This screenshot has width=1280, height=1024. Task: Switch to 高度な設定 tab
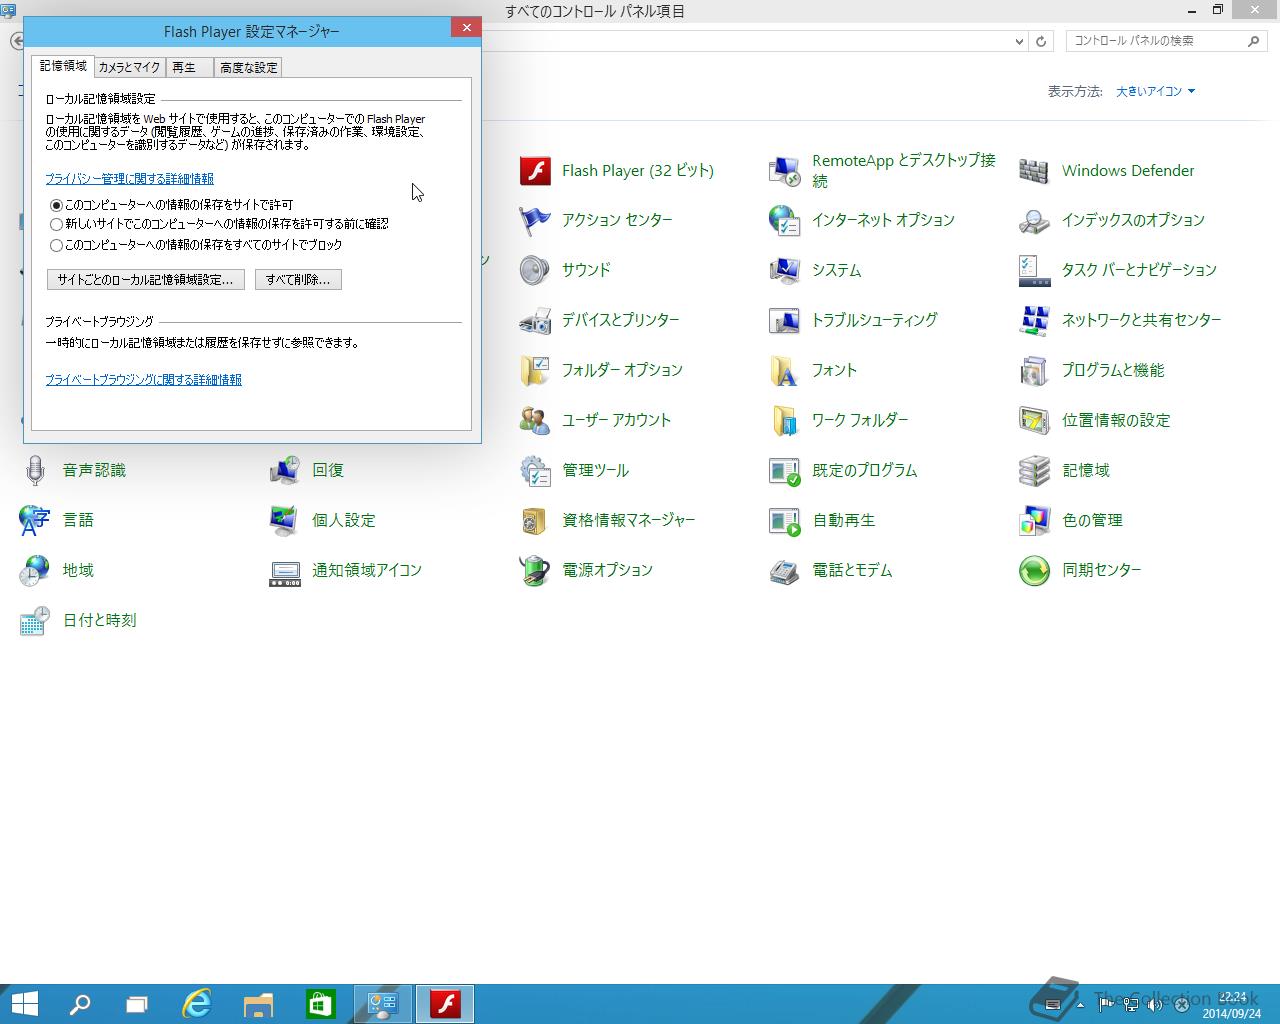(248, 67)
